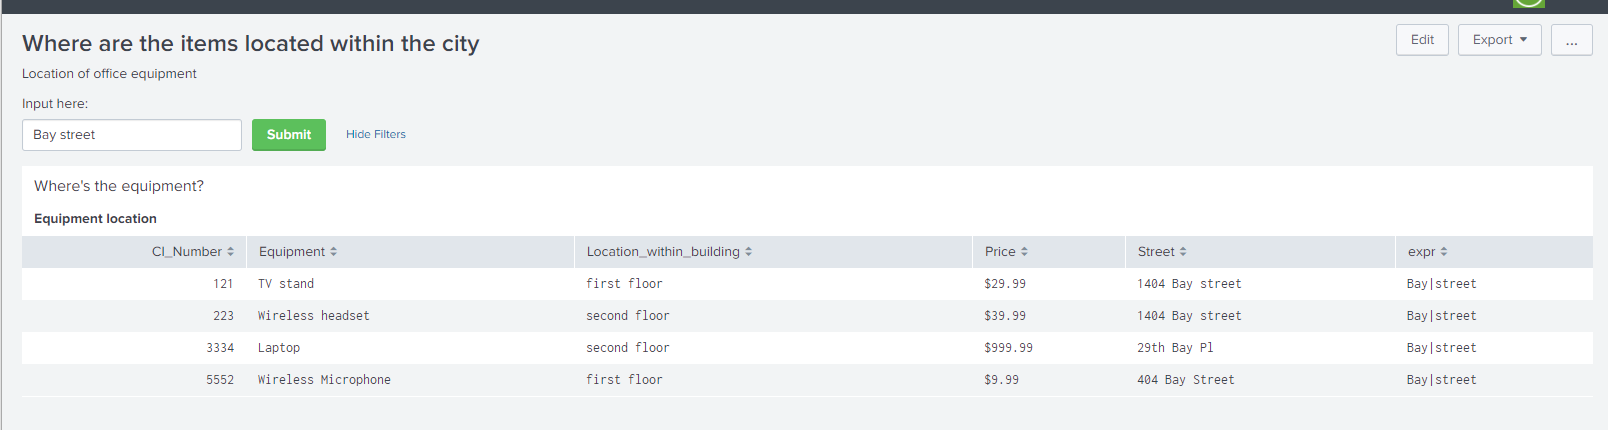Viewport: 1608px width, 430px height.
Task: Click the Equipment column sort arrows
Action: point(333,252)
